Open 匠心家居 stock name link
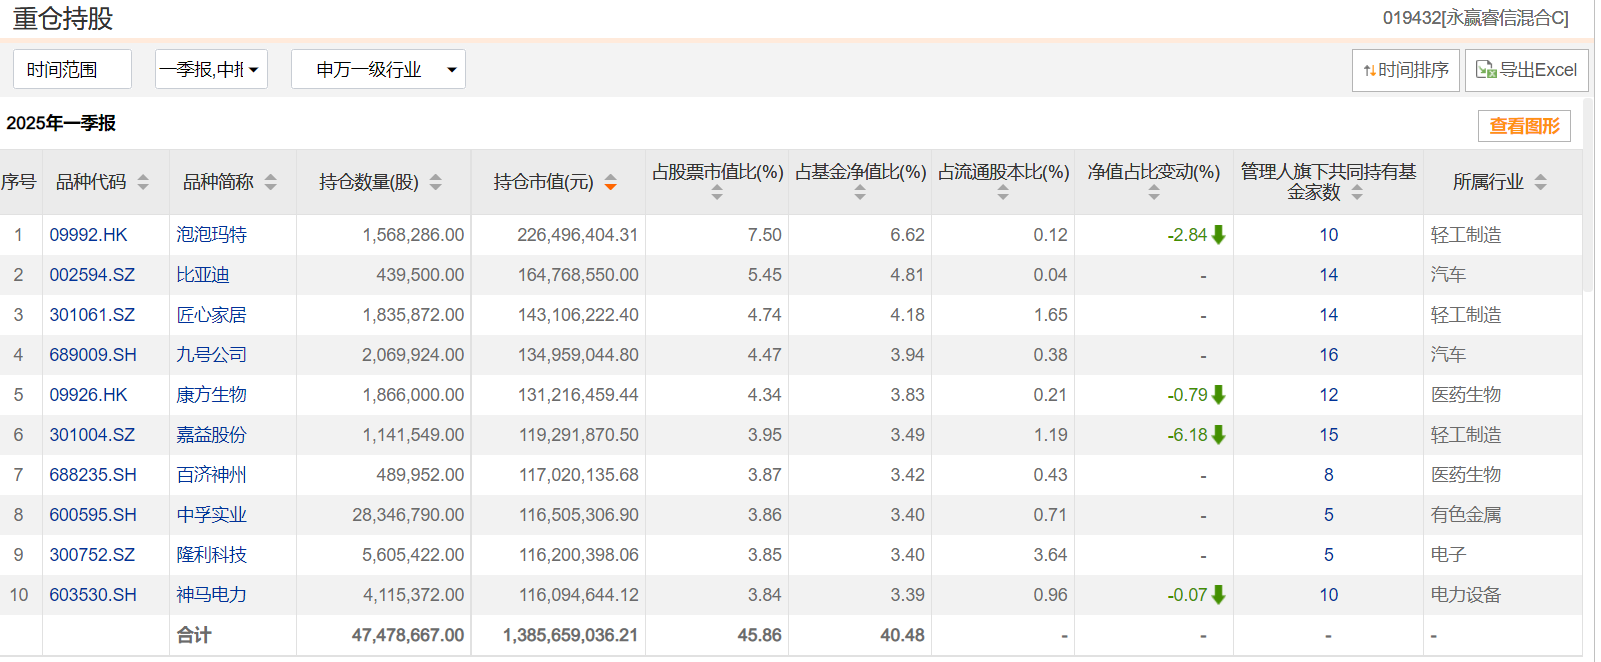This screenshot has width=1601, height=662. [211, 315]
